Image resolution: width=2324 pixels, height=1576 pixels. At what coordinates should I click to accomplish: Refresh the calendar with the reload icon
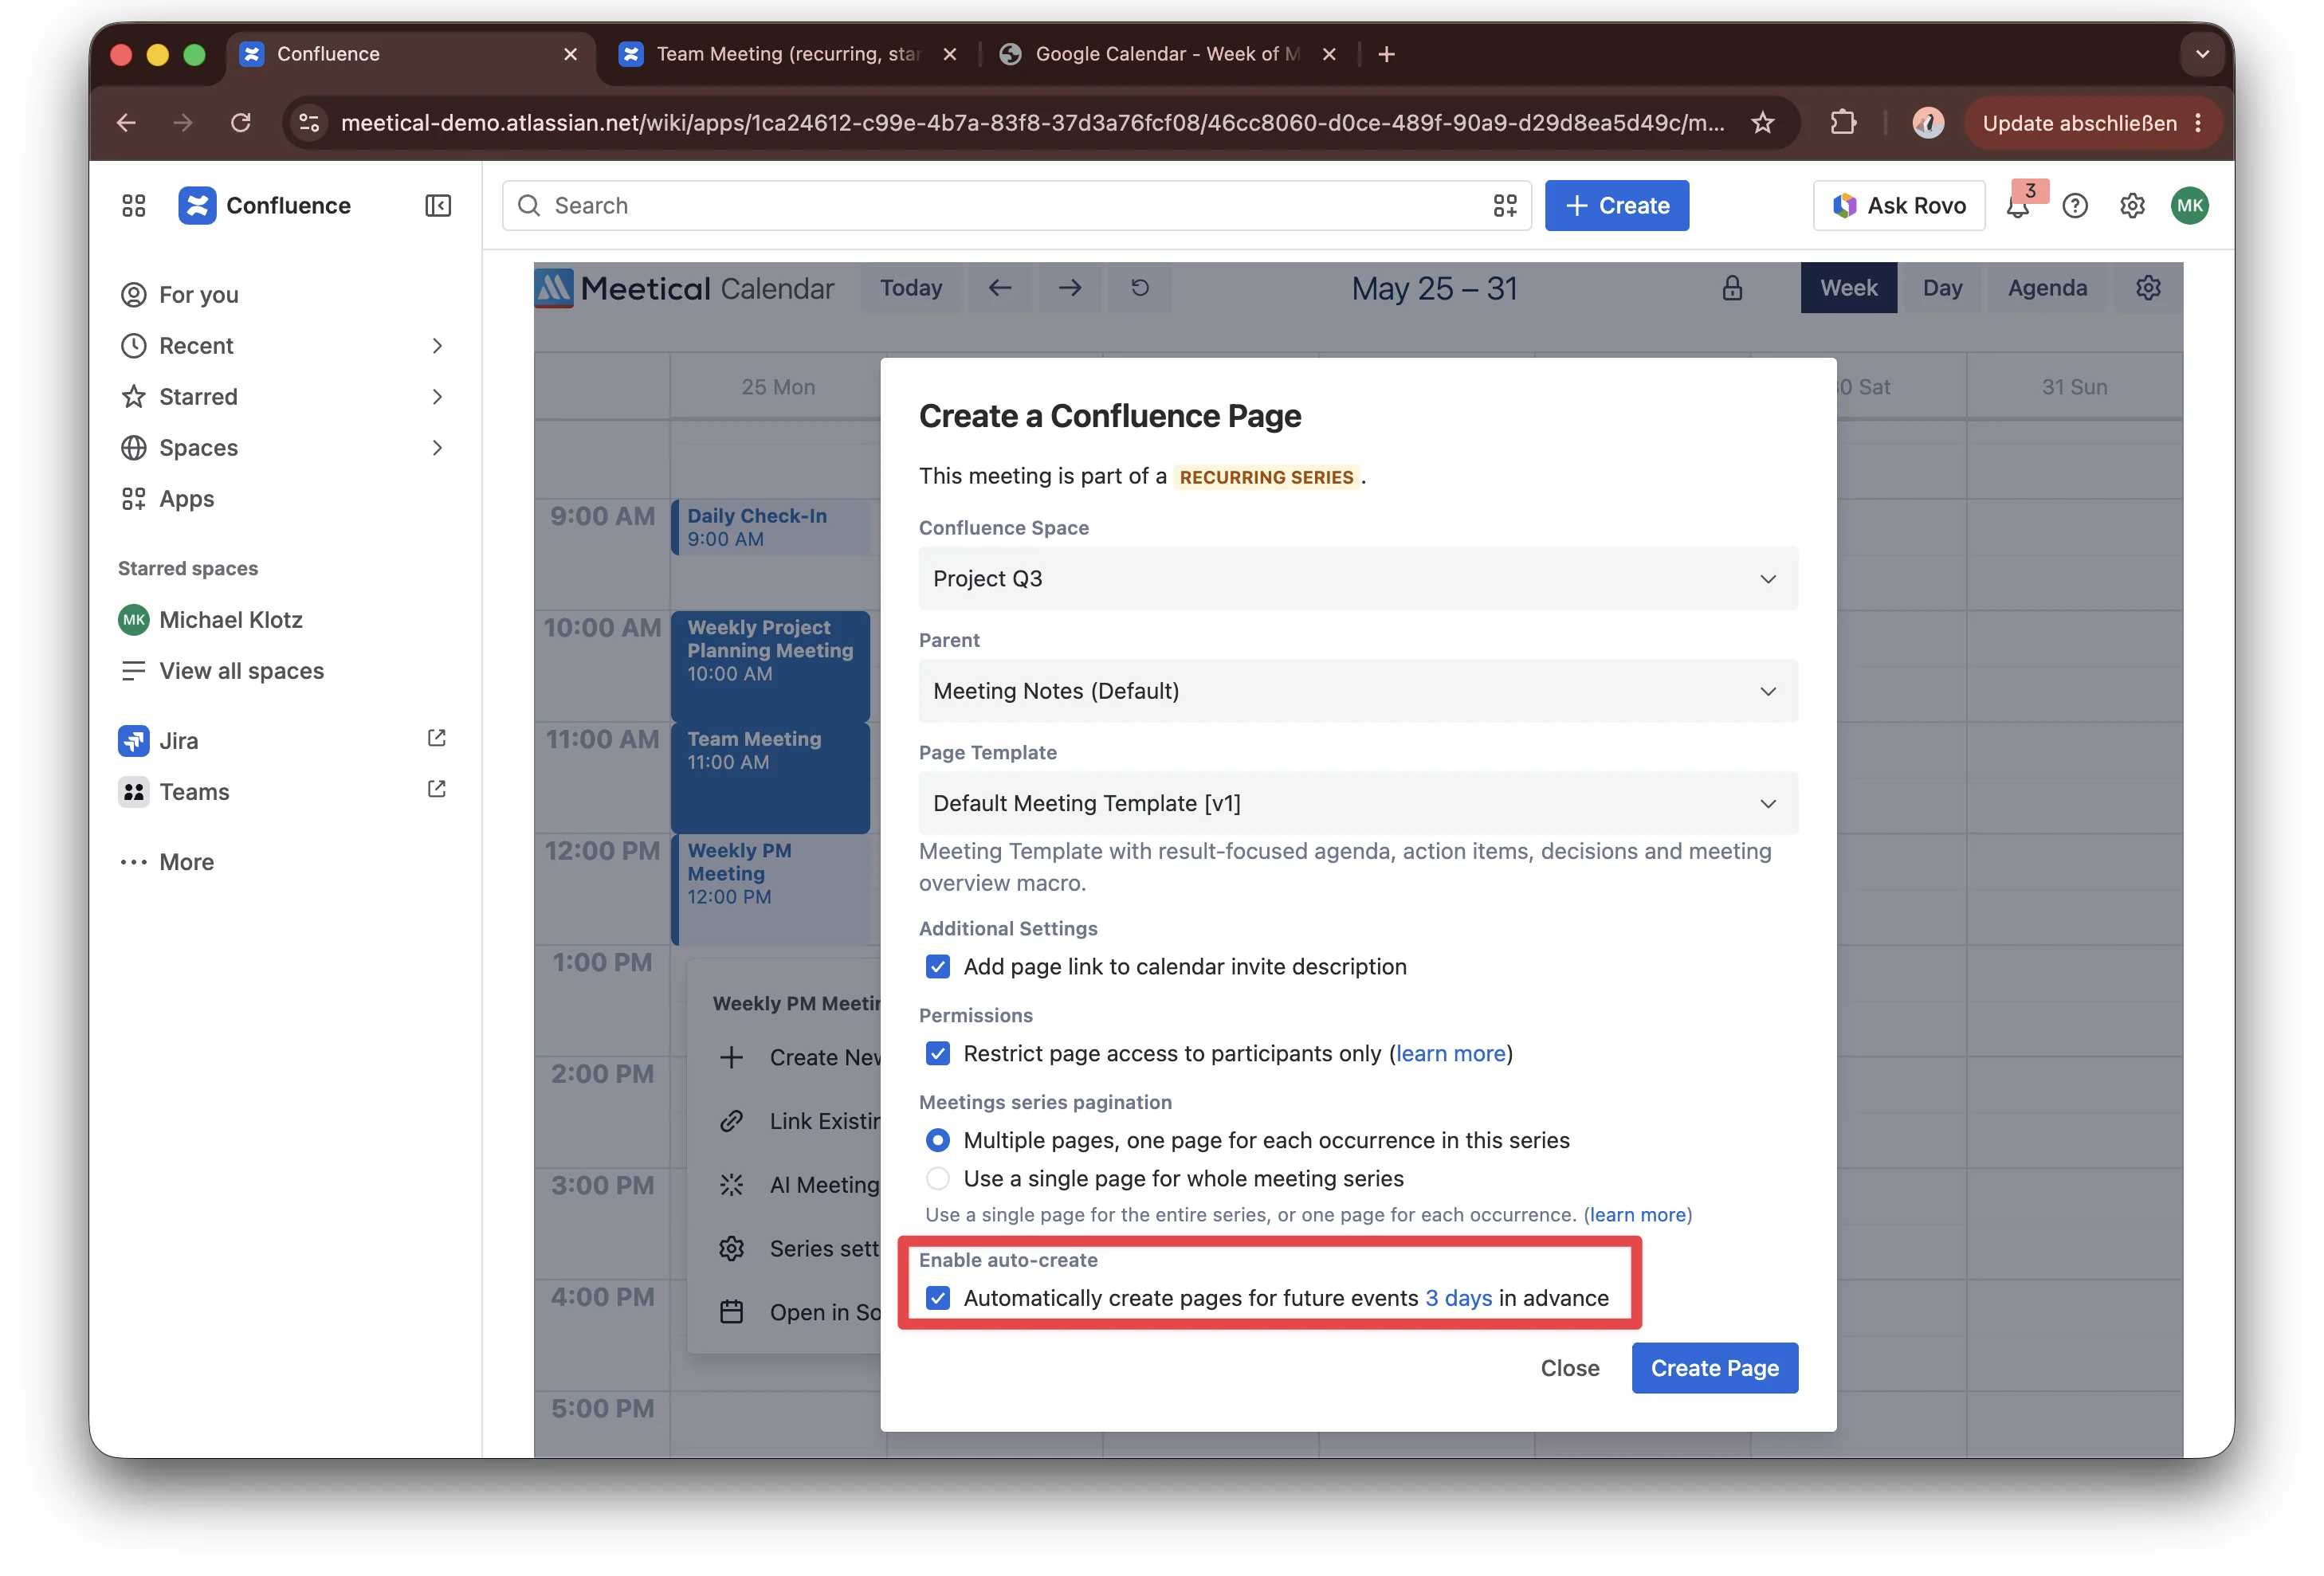point(1140,288)
